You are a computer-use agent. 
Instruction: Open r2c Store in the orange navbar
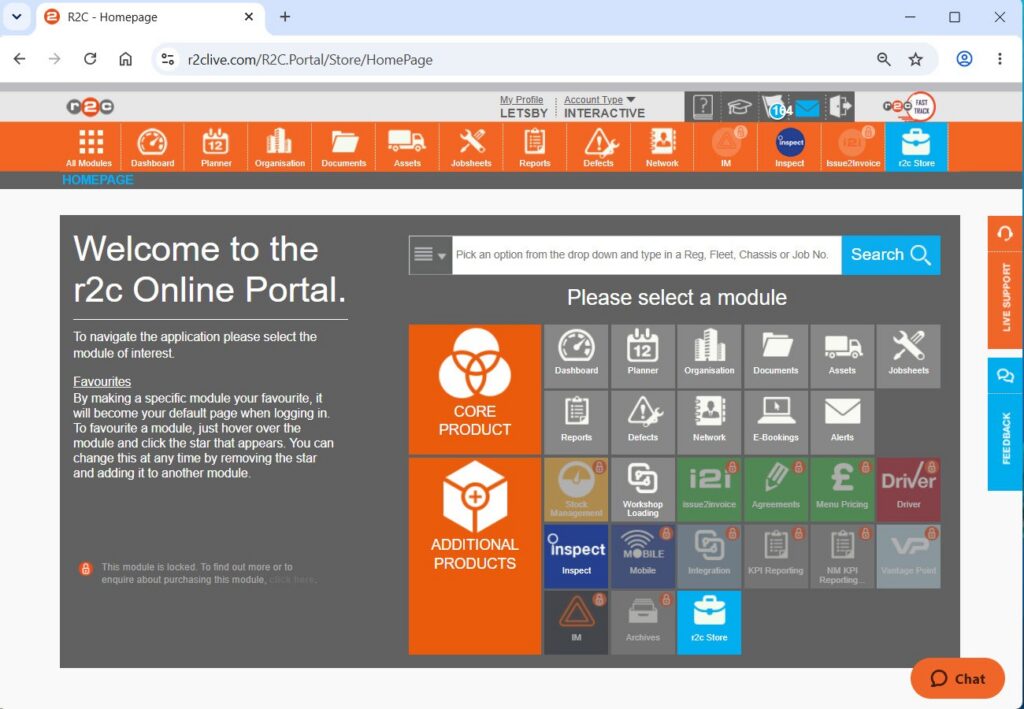(916, 148)
